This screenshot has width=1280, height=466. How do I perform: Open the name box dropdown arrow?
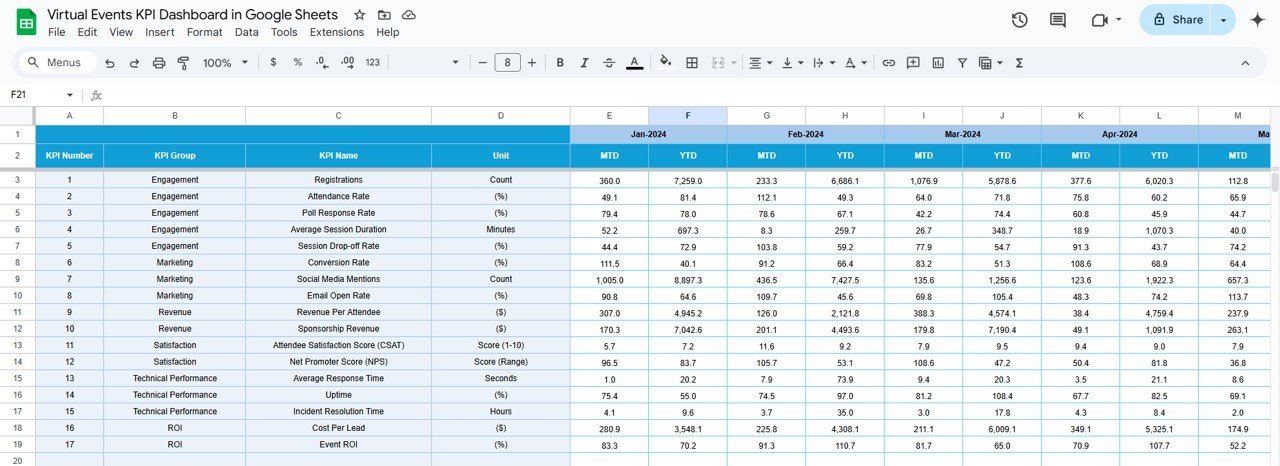70,95
